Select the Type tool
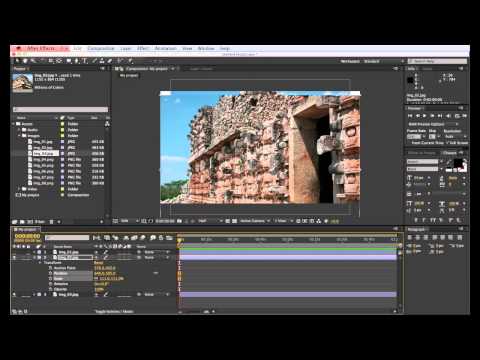 [85, 61]
